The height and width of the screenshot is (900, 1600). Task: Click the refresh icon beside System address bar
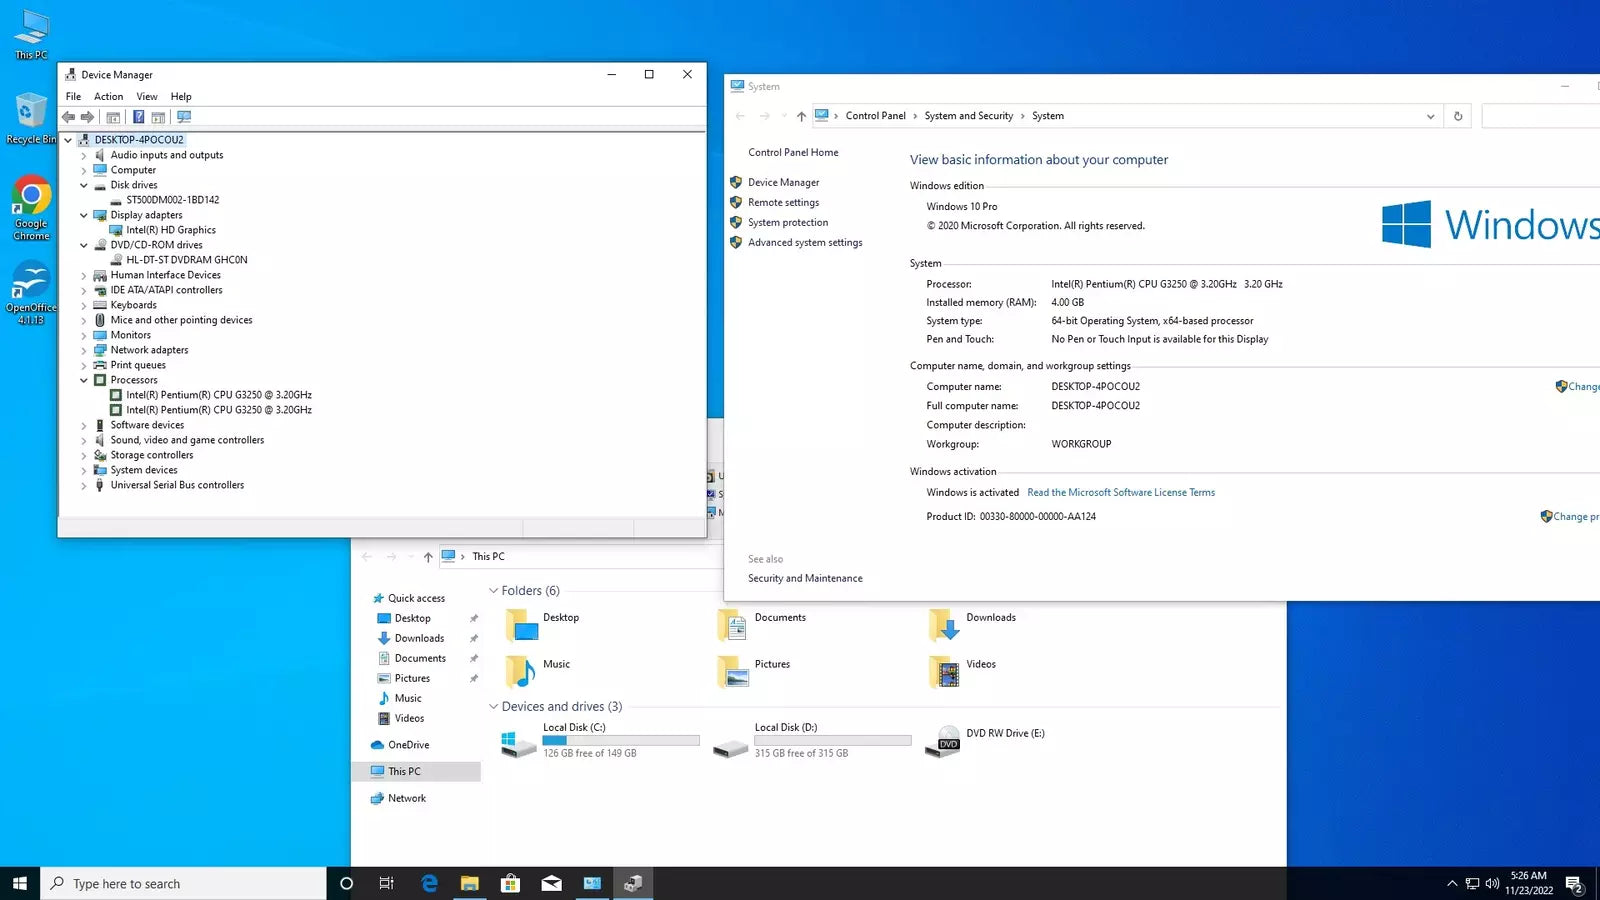point(1458,116)
